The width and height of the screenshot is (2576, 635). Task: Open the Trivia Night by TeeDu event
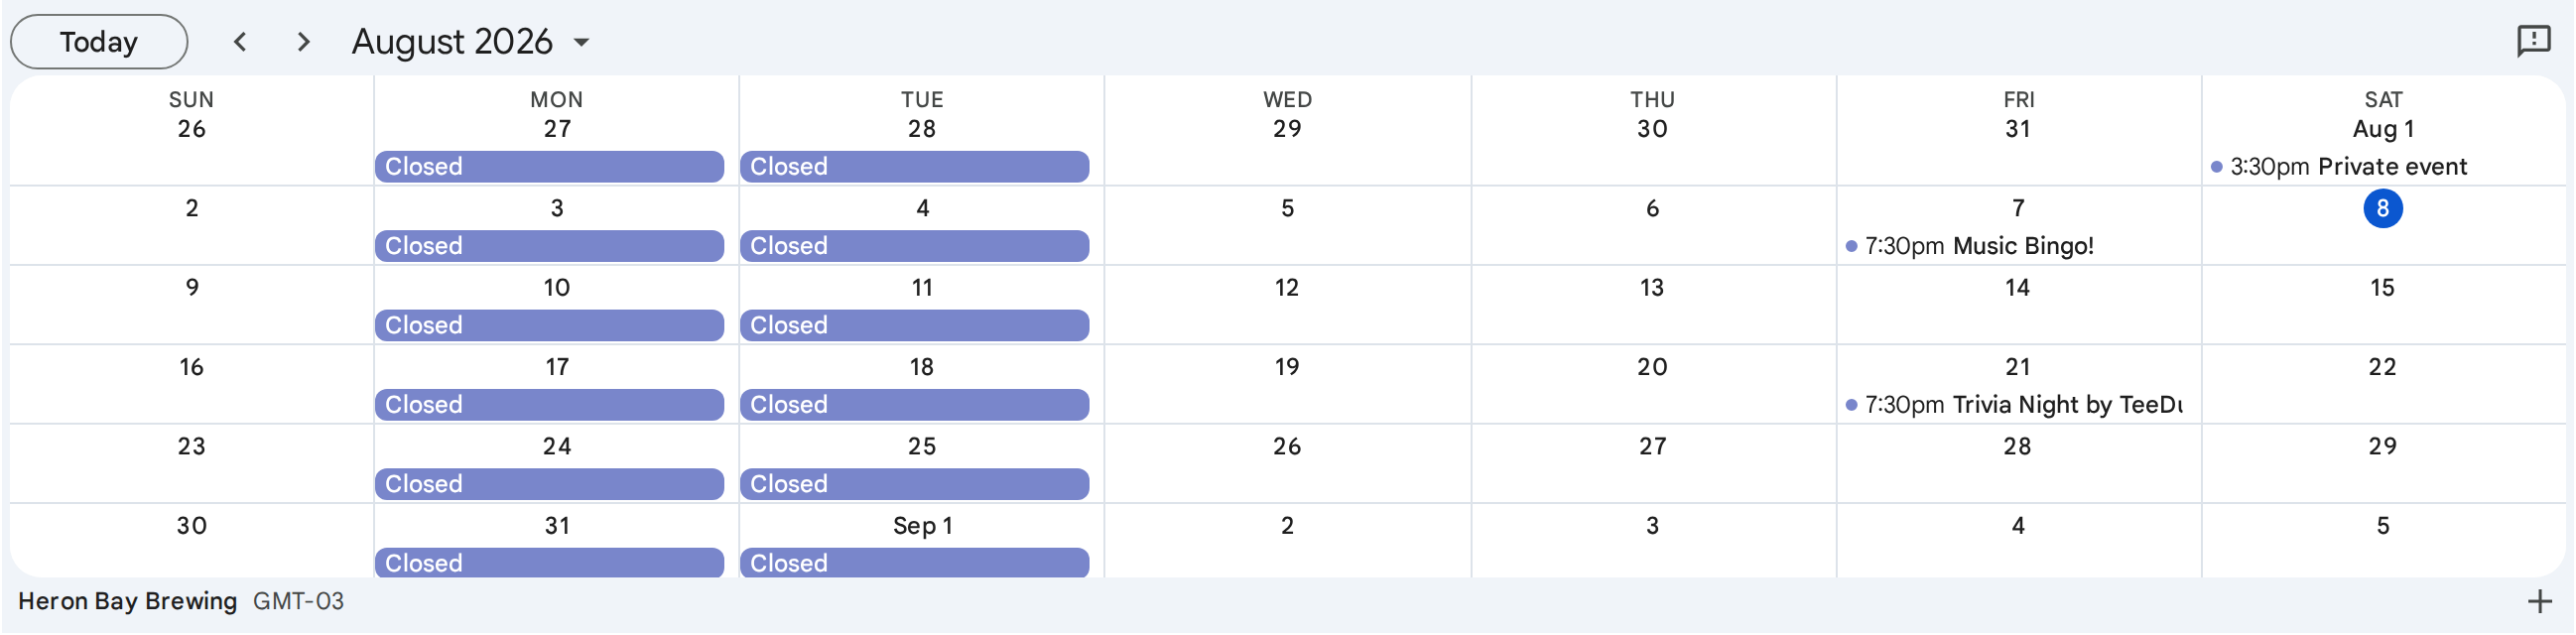2013,404
